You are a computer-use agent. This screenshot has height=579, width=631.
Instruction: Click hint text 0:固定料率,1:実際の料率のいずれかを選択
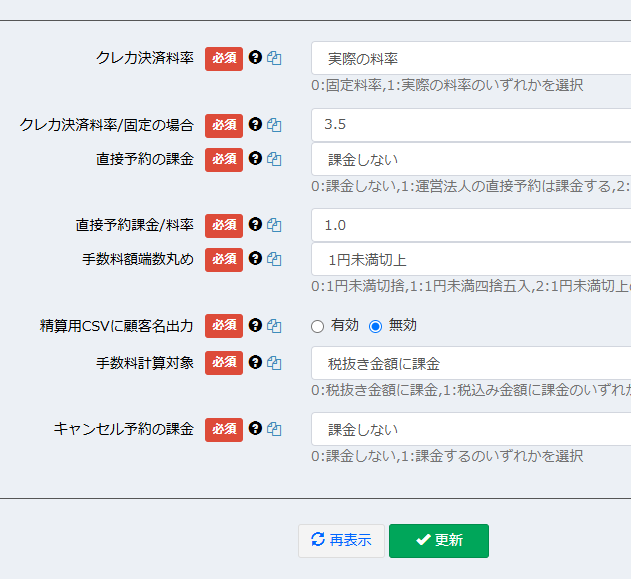pyautogui.click(x=447, y=85)
